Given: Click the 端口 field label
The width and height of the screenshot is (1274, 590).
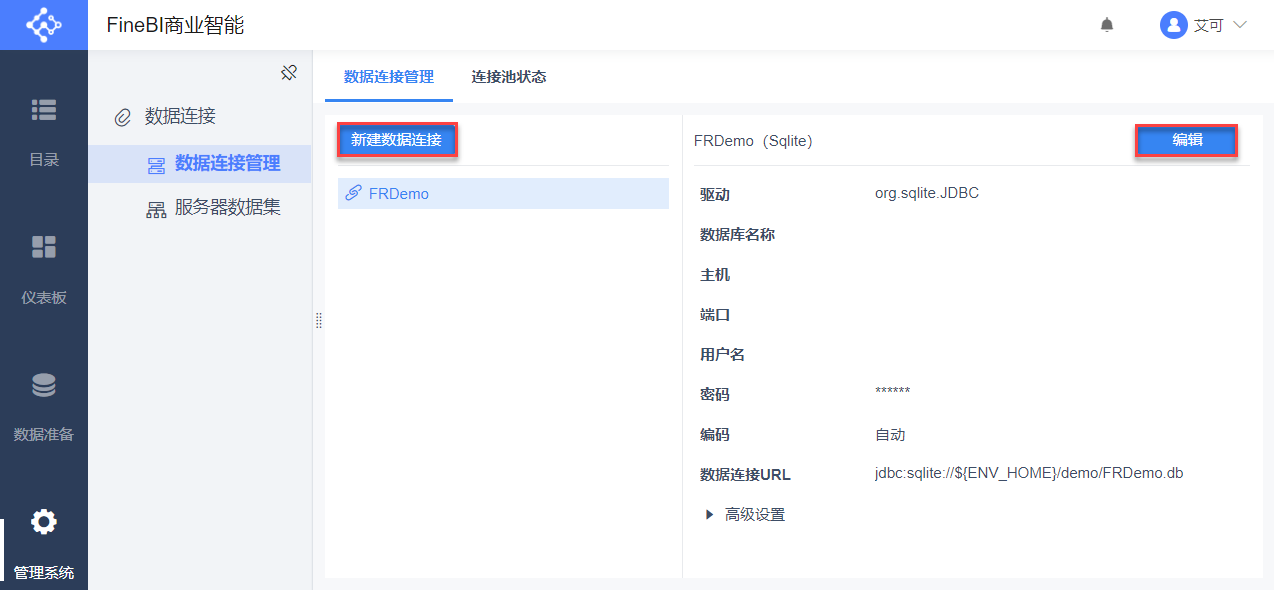Looking at the screenshot, I should pos(715,315).
